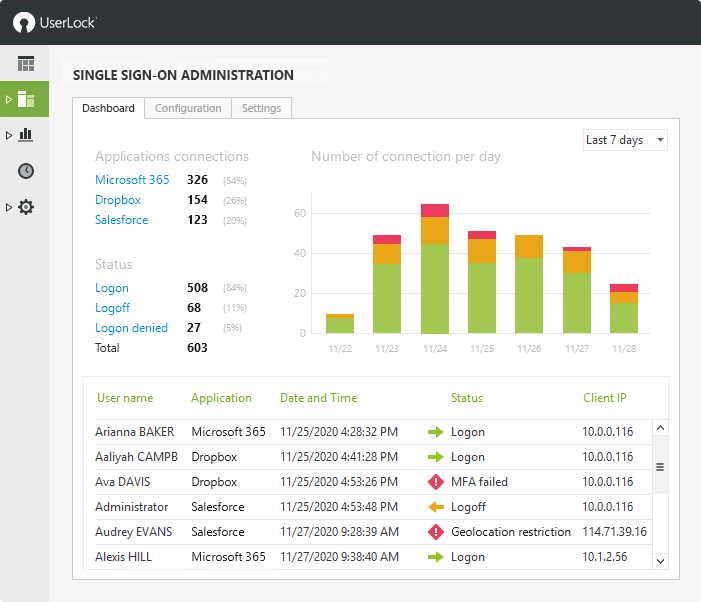Screen dimensions: 701x602
Task: Click the 11/22 bar in chart
Action: coord(340,324)
